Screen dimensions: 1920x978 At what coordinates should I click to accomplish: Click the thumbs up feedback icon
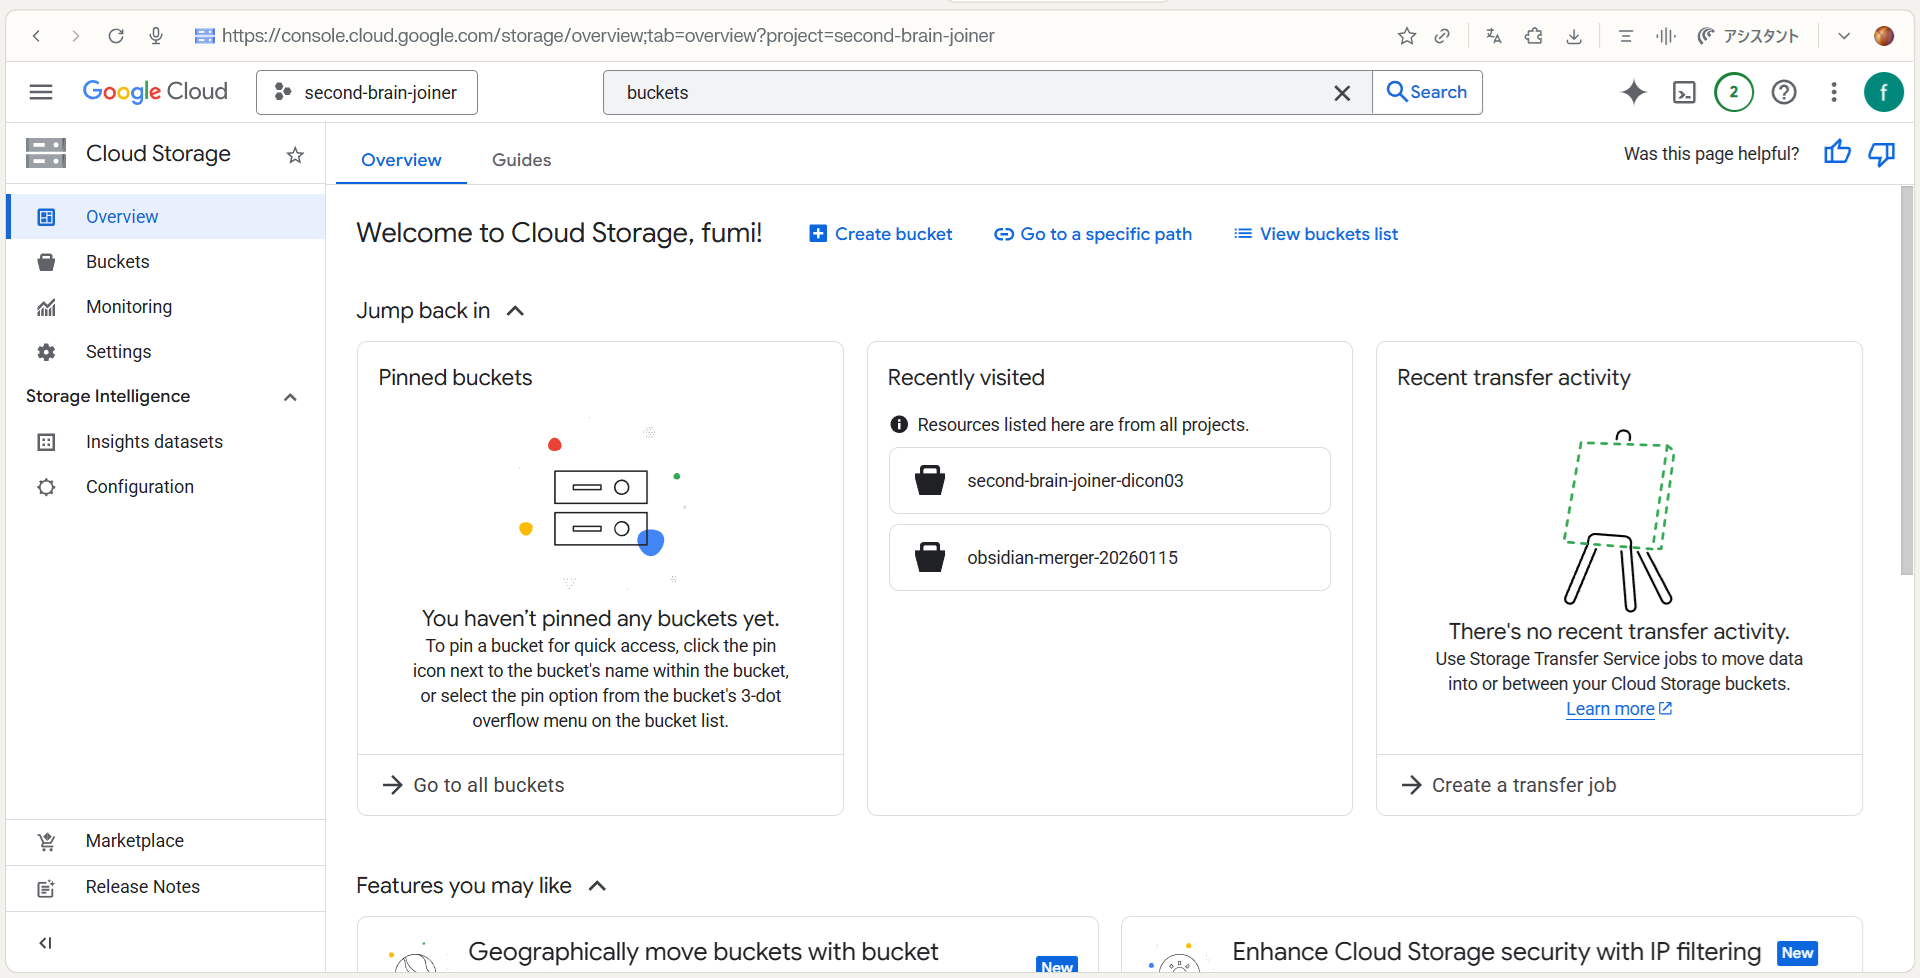tap(1836, 153)
